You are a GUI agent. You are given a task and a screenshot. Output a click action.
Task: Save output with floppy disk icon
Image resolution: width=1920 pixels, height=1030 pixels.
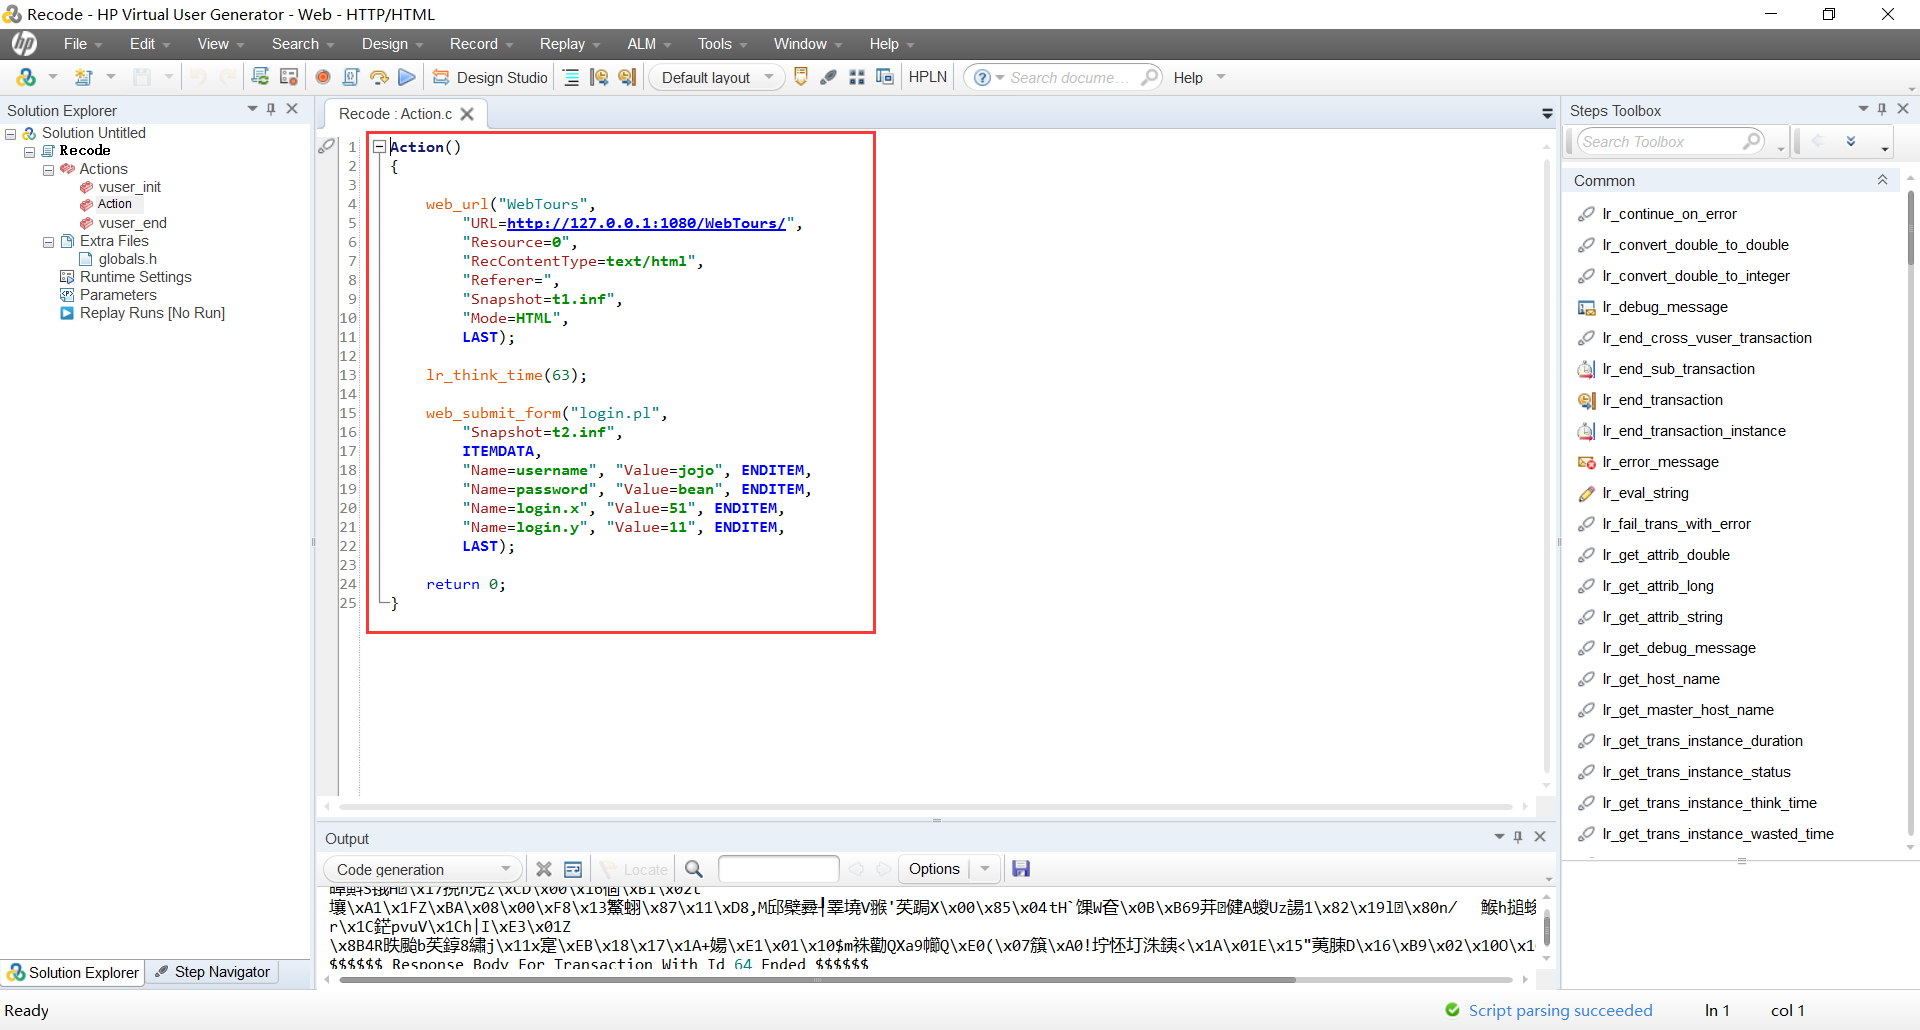1021,869
